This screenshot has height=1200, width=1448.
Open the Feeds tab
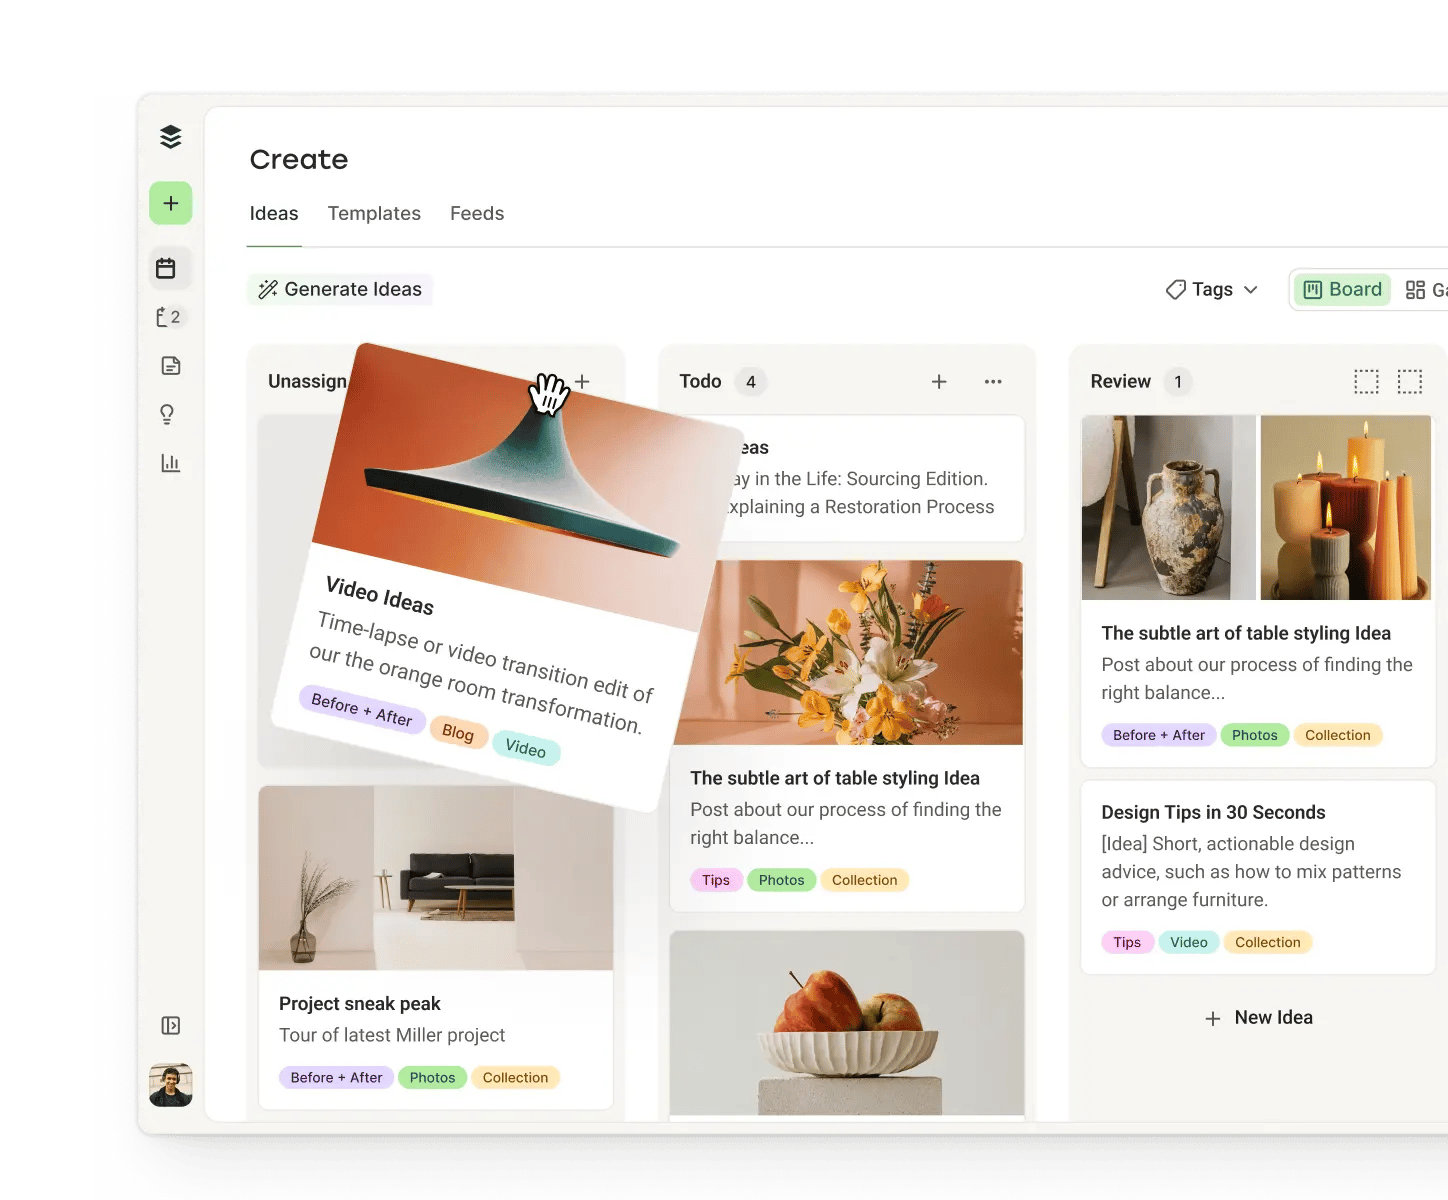click(477, 213)
